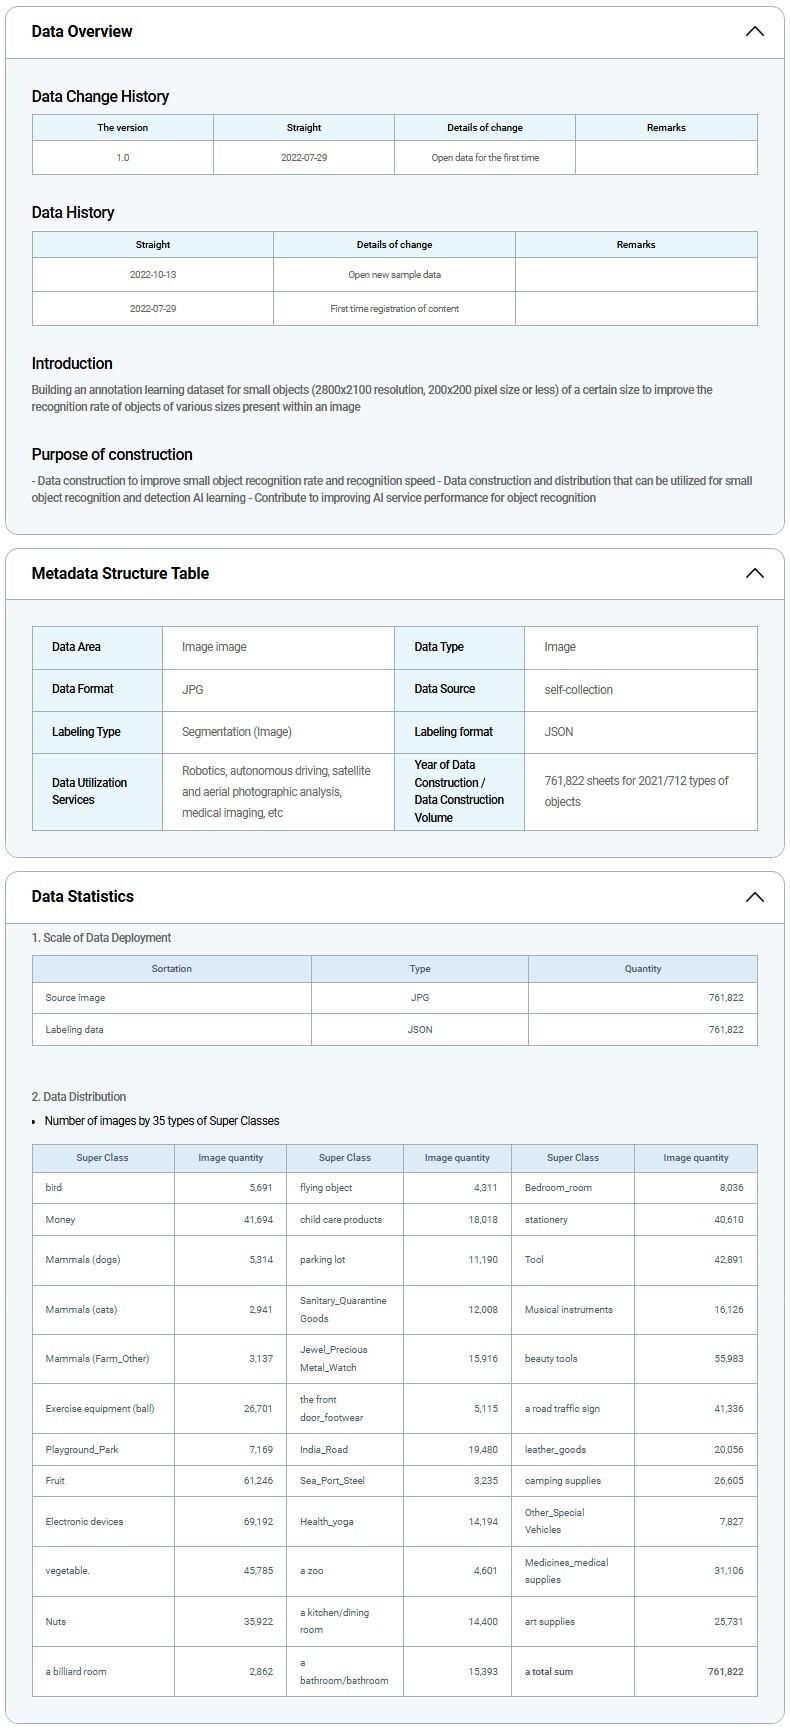
Task: Collapse the Data Overview section chevron
Action: 754,31
